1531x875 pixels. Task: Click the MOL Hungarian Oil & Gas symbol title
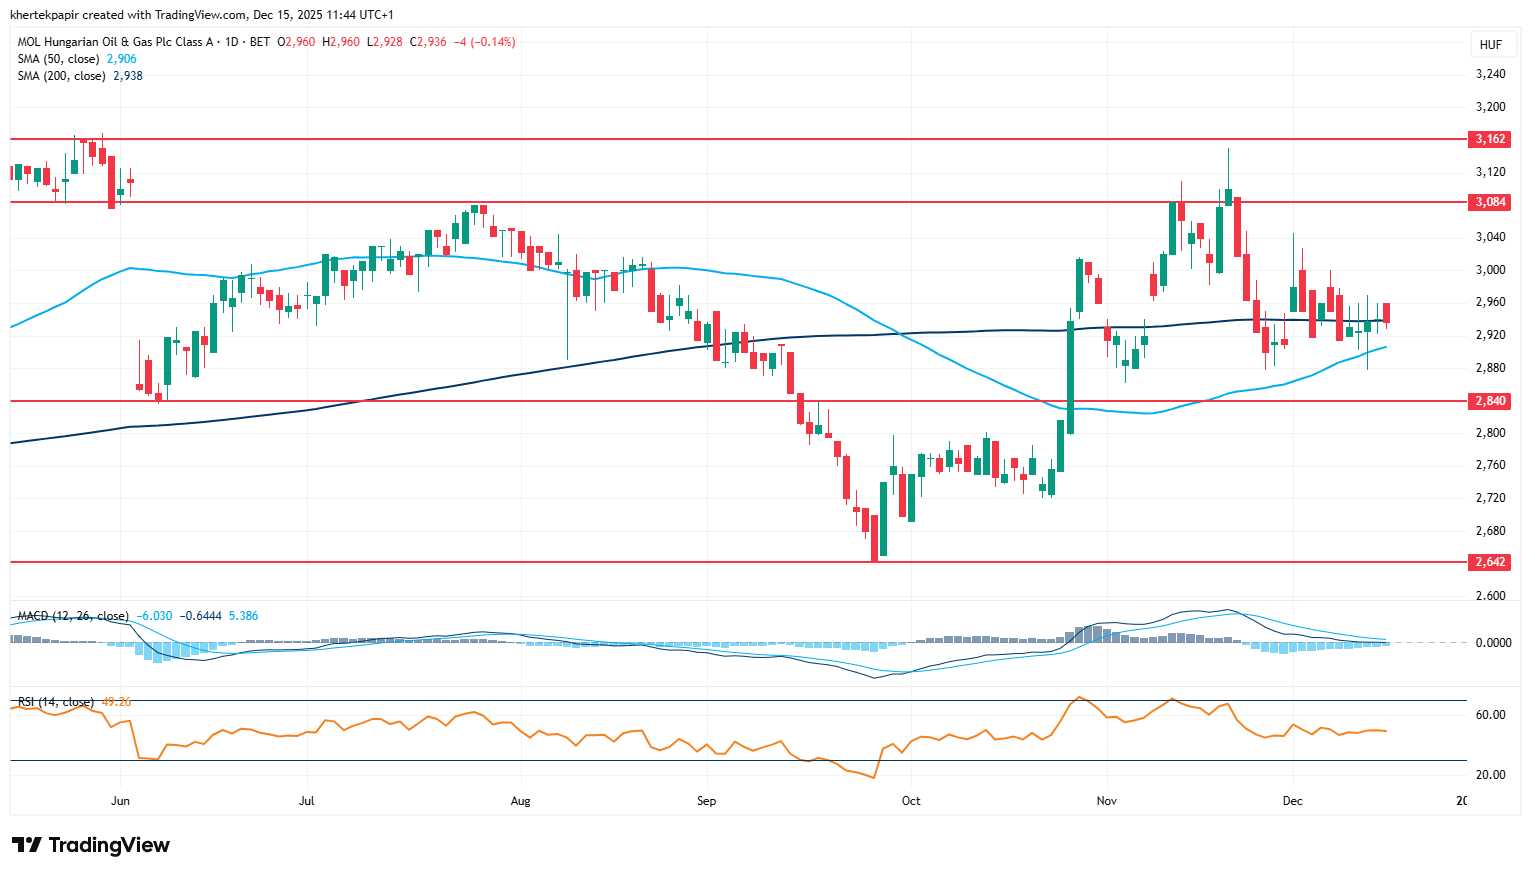(x=115, y=42)
